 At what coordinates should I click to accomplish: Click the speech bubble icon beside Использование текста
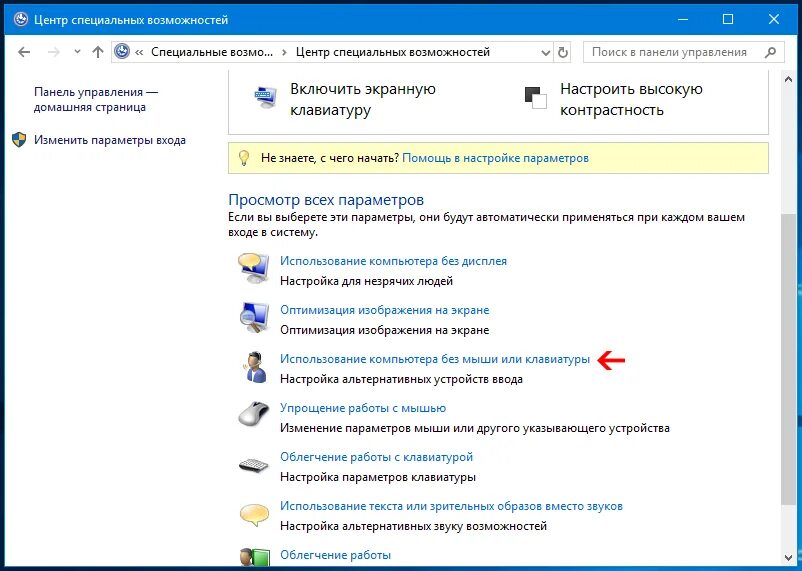(x=254, y=514)
